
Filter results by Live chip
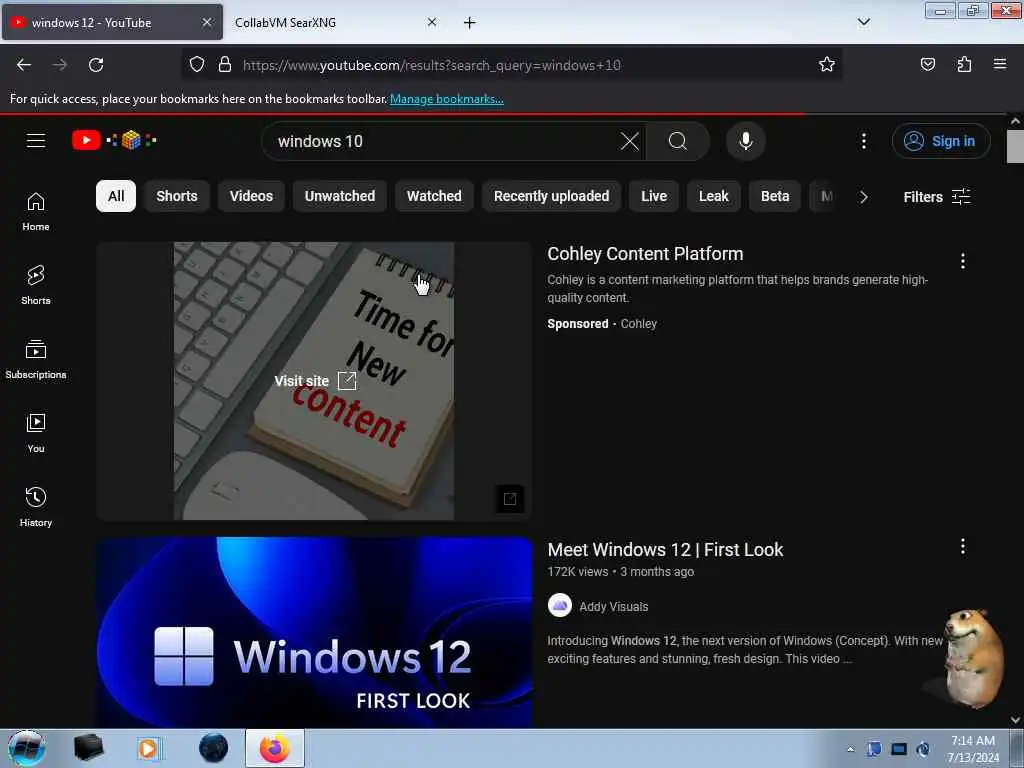pyautogui.click(x=654, y=196)
